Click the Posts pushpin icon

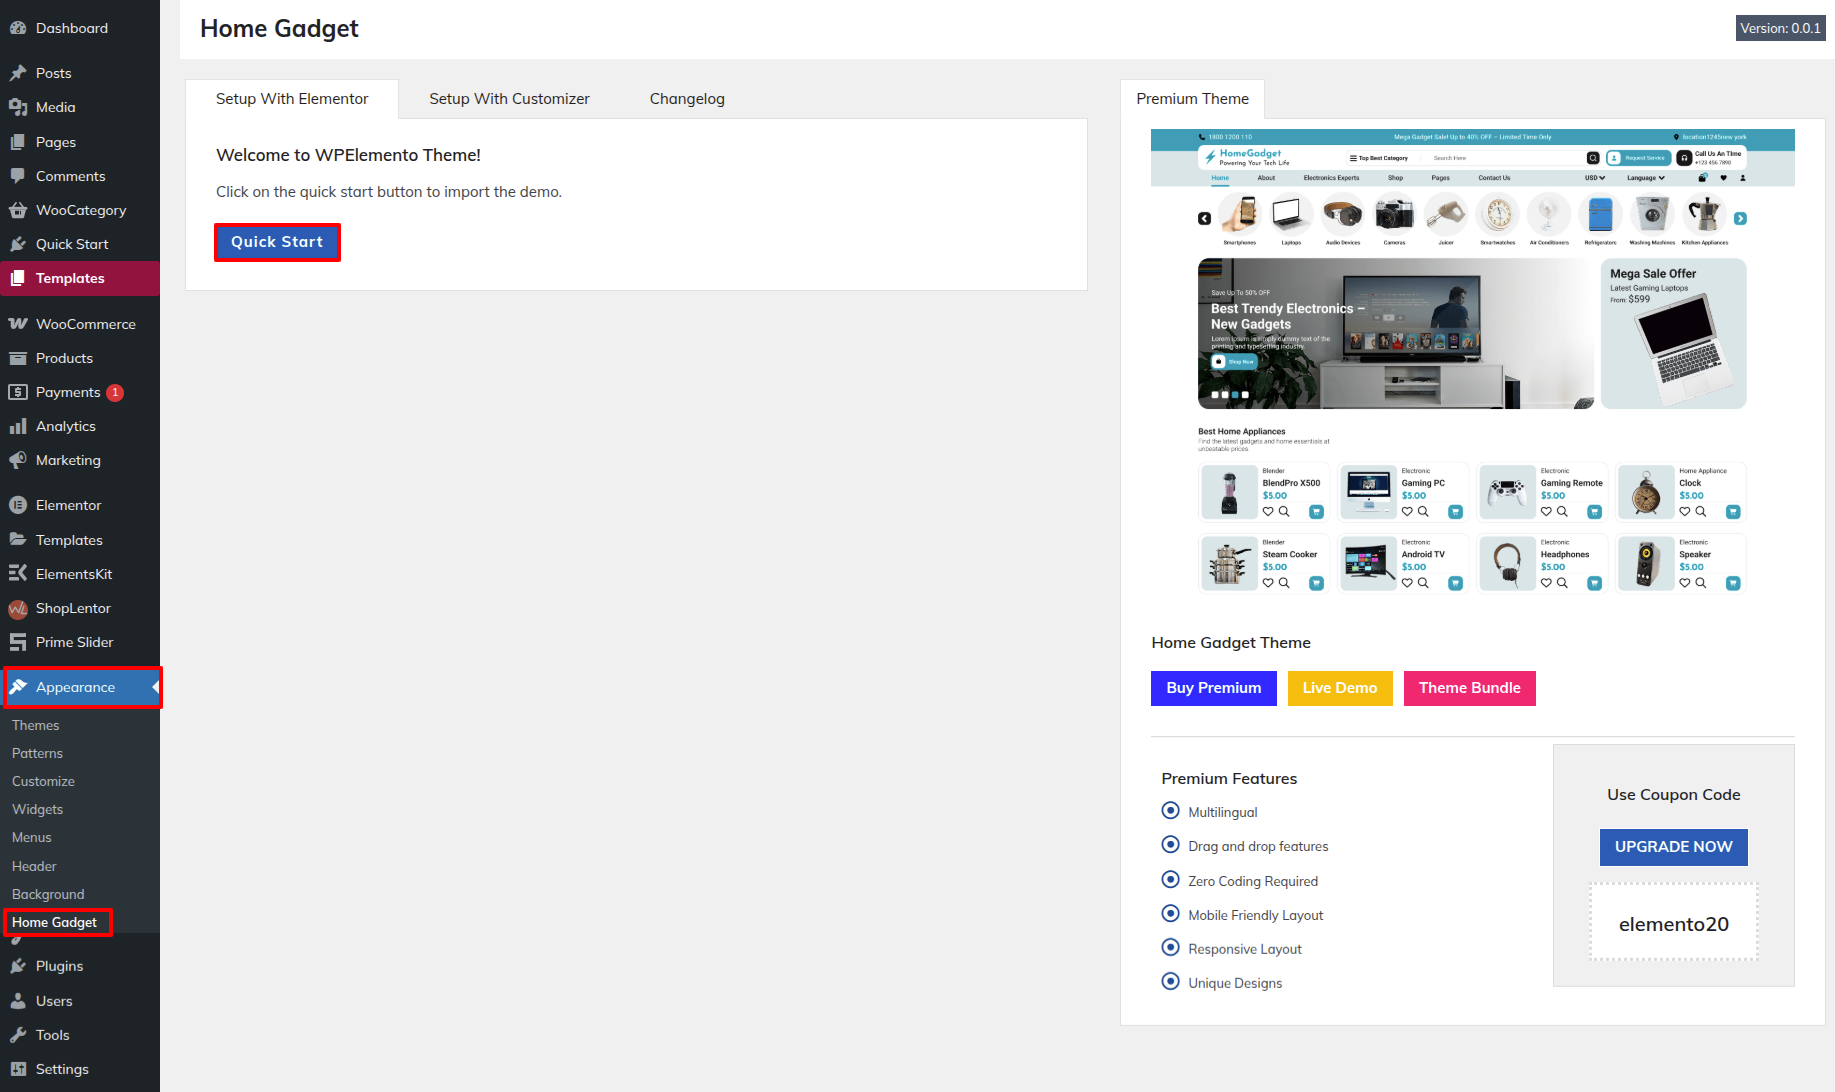pos(18,73)
